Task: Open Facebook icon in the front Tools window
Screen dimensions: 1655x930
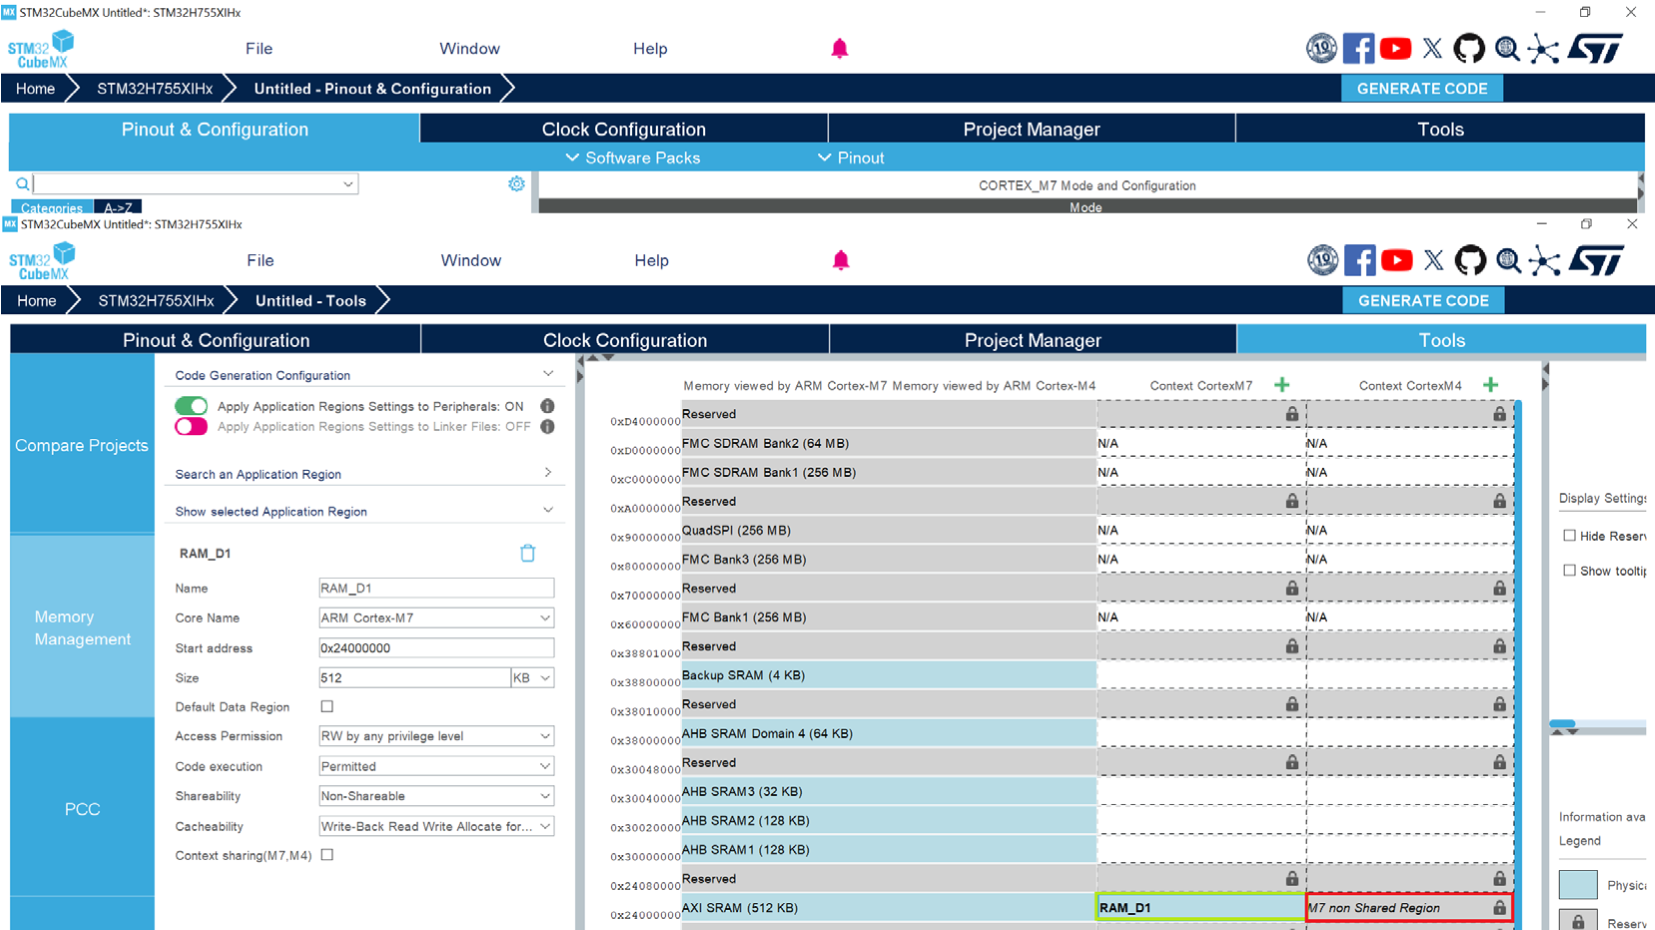Action: pos(1359,261)
